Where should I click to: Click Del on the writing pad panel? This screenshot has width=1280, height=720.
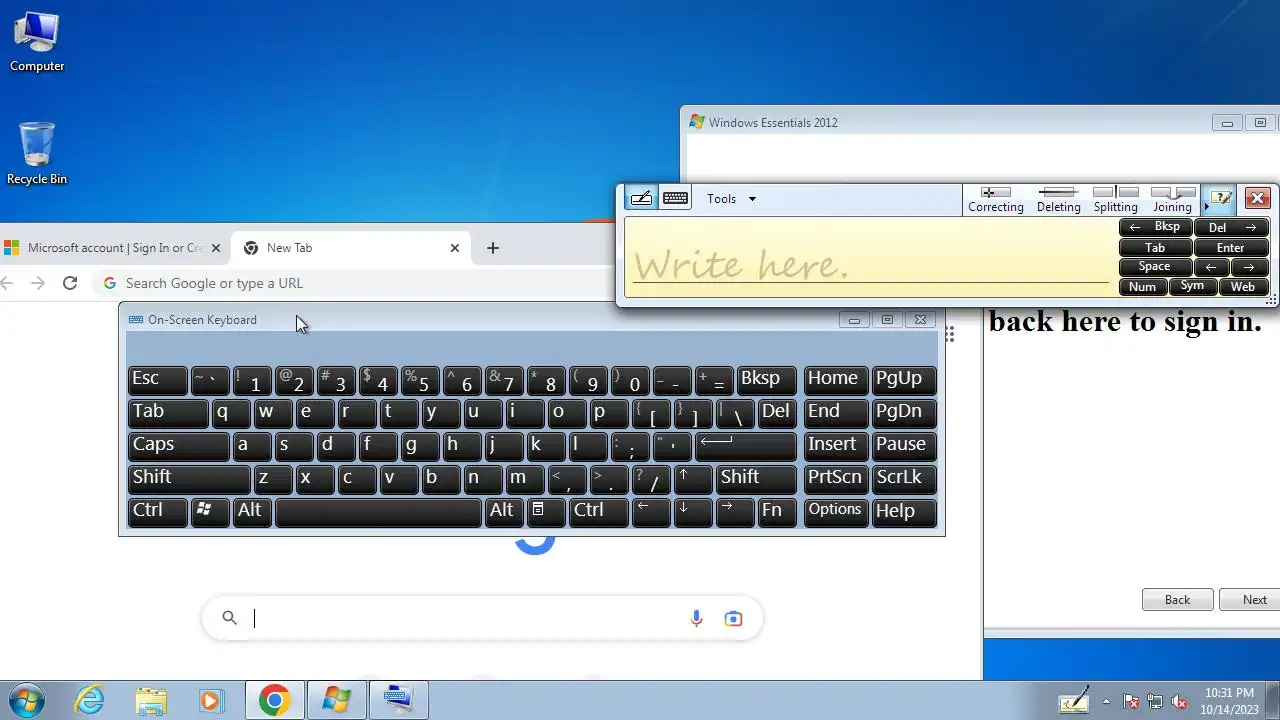1231,227
